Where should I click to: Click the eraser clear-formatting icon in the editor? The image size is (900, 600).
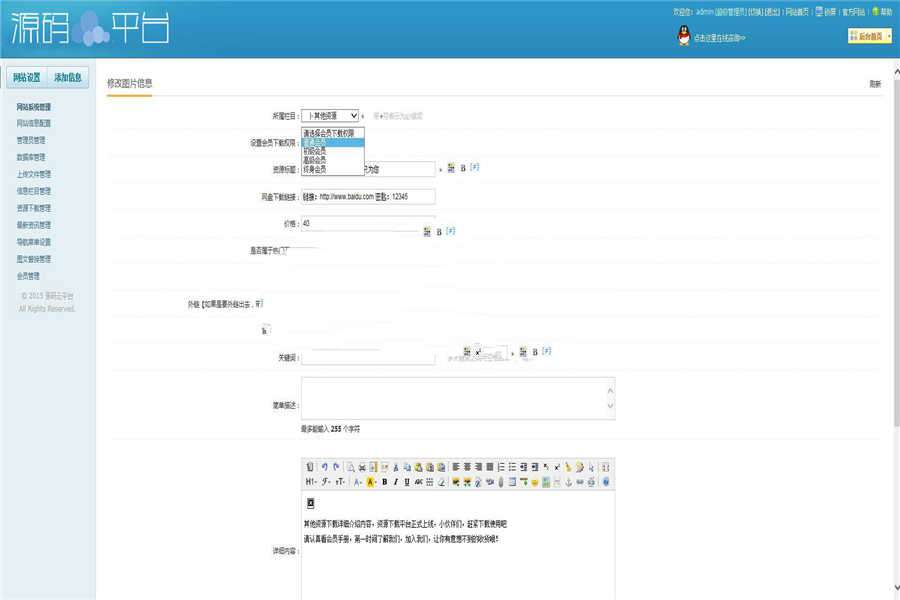441,482
